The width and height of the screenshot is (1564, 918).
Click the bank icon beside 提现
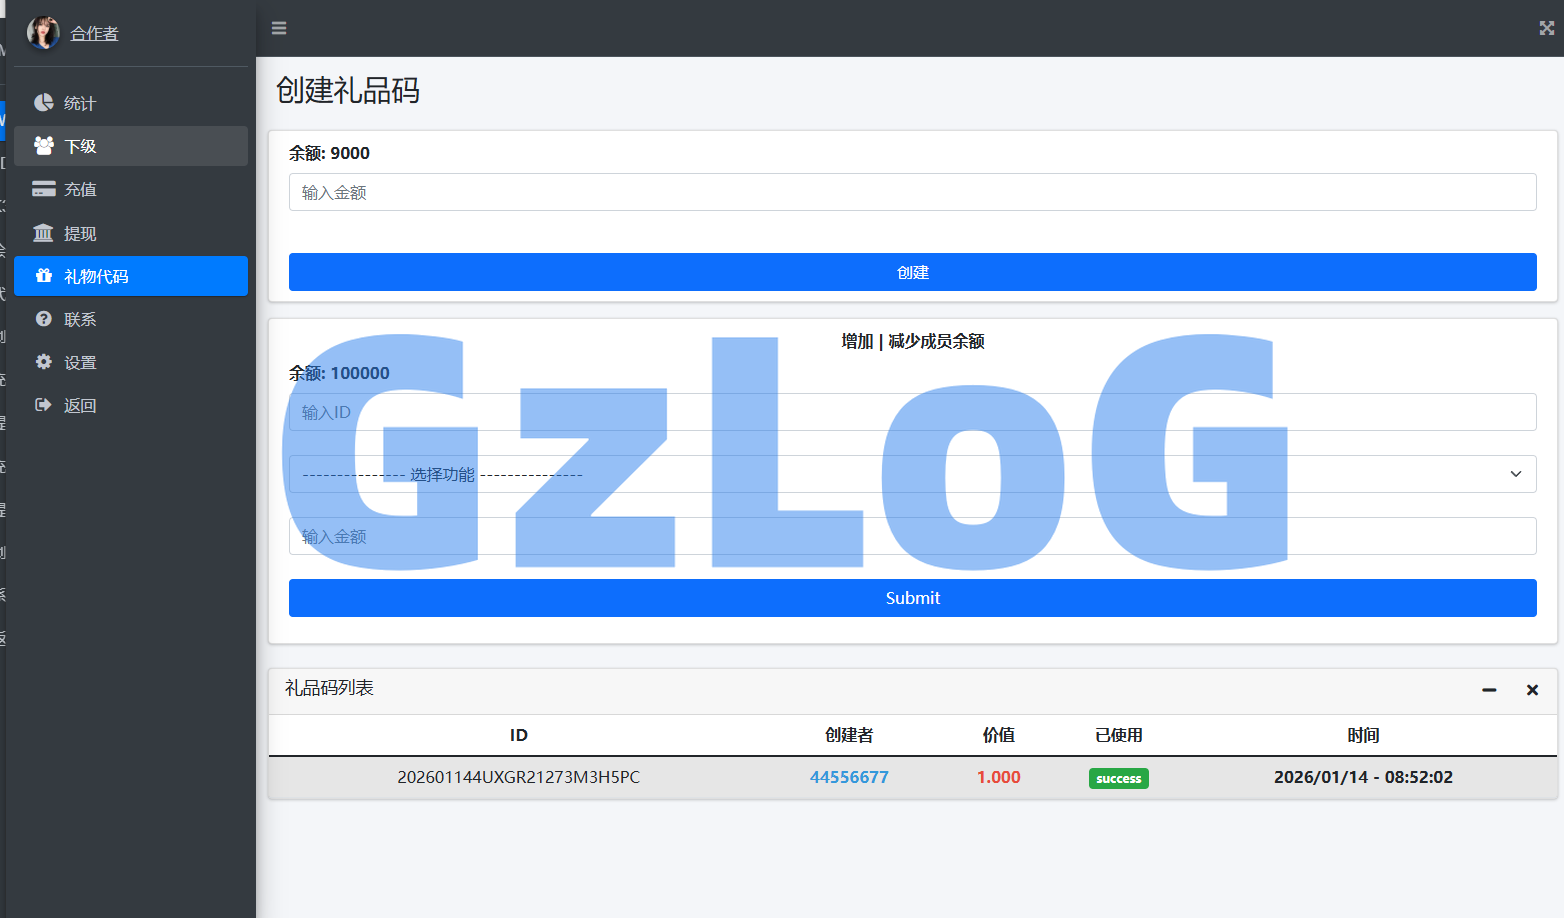coord(44,233)
